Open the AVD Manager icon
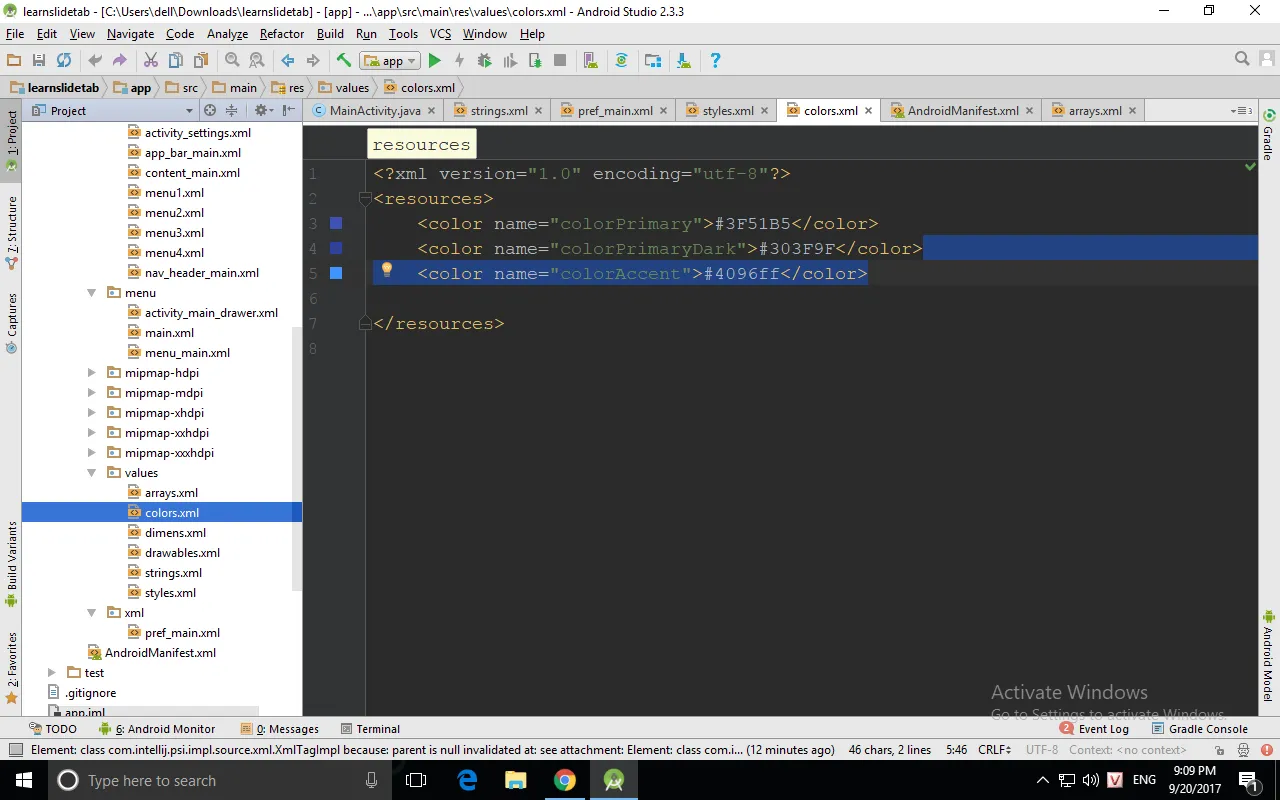The height and width of the screenshot is (800, 1280). click(590, 61)
